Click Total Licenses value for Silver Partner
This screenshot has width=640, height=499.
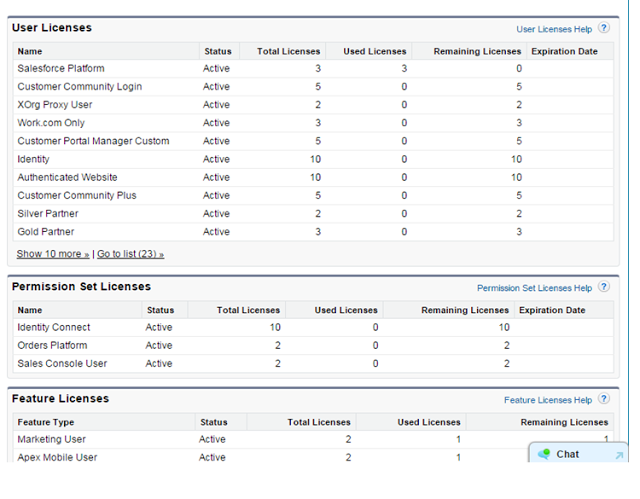[x=318, y=213]
